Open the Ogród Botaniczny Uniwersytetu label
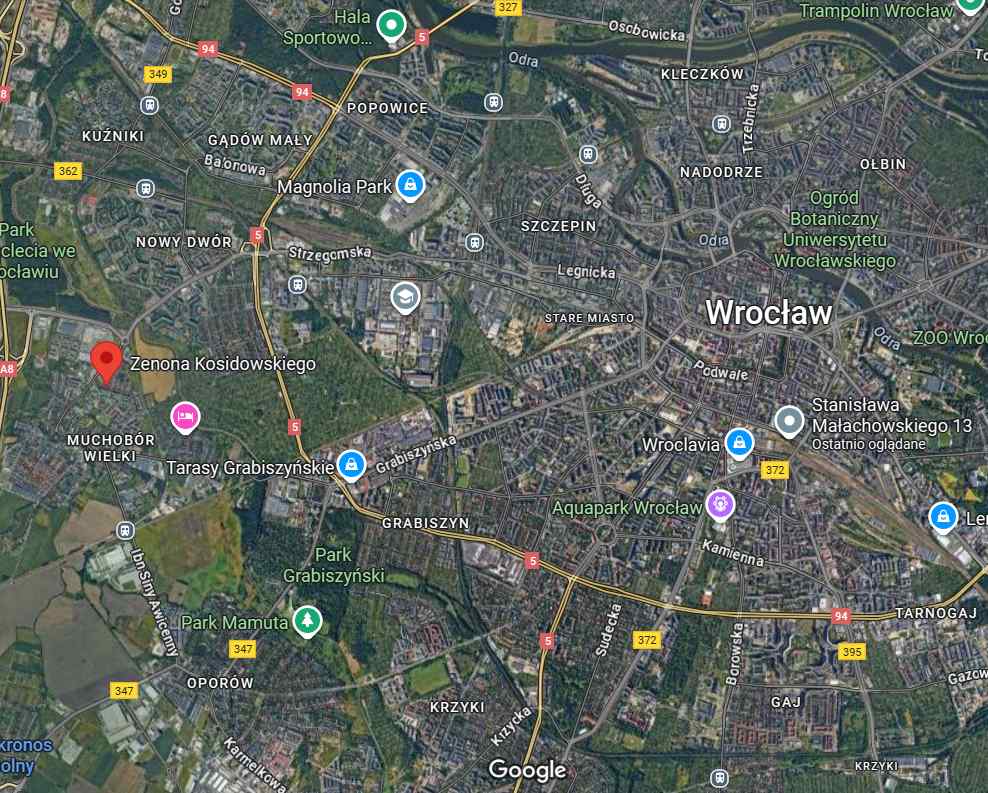This screenshot has height=793, width=988. pyautogui.click(x=834, y=229)
